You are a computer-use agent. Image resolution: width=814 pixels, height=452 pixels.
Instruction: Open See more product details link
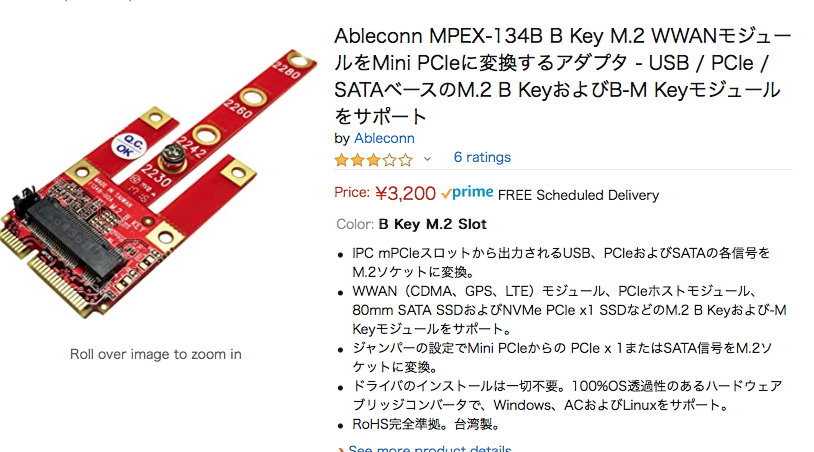(x=430, y=448)
